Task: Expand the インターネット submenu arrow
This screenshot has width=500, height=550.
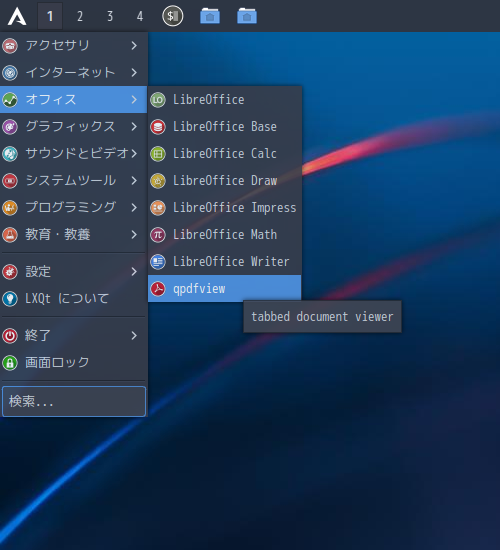Action: [134, 73]
